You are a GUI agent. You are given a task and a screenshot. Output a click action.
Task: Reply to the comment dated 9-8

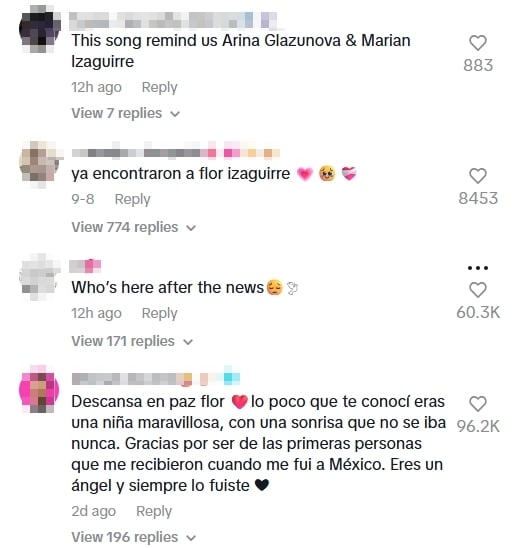(132, 199)
